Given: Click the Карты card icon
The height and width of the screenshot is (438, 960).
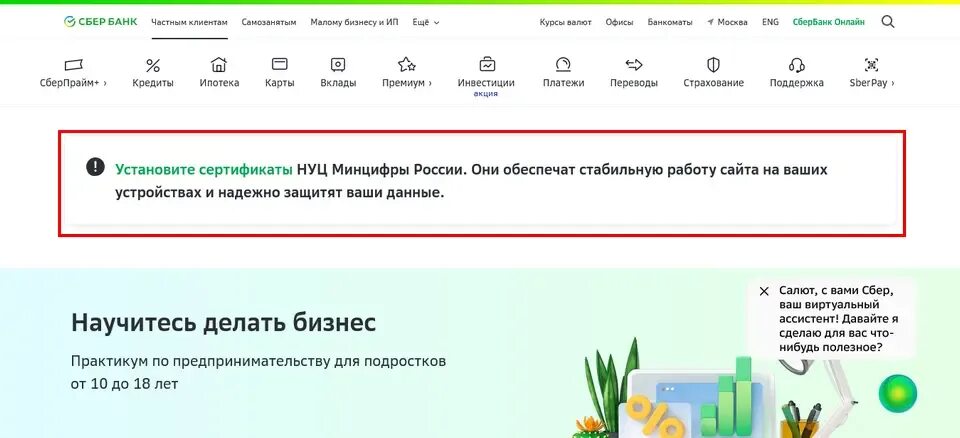Looking at the screenshot, I should coord(280,64).
